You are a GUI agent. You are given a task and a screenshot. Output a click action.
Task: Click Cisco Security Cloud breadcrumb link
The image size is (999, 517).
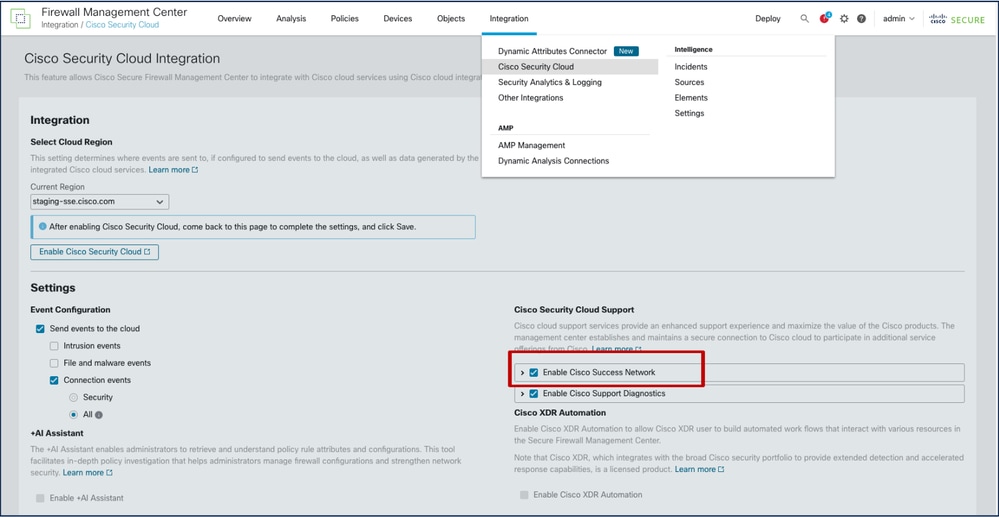122,25
